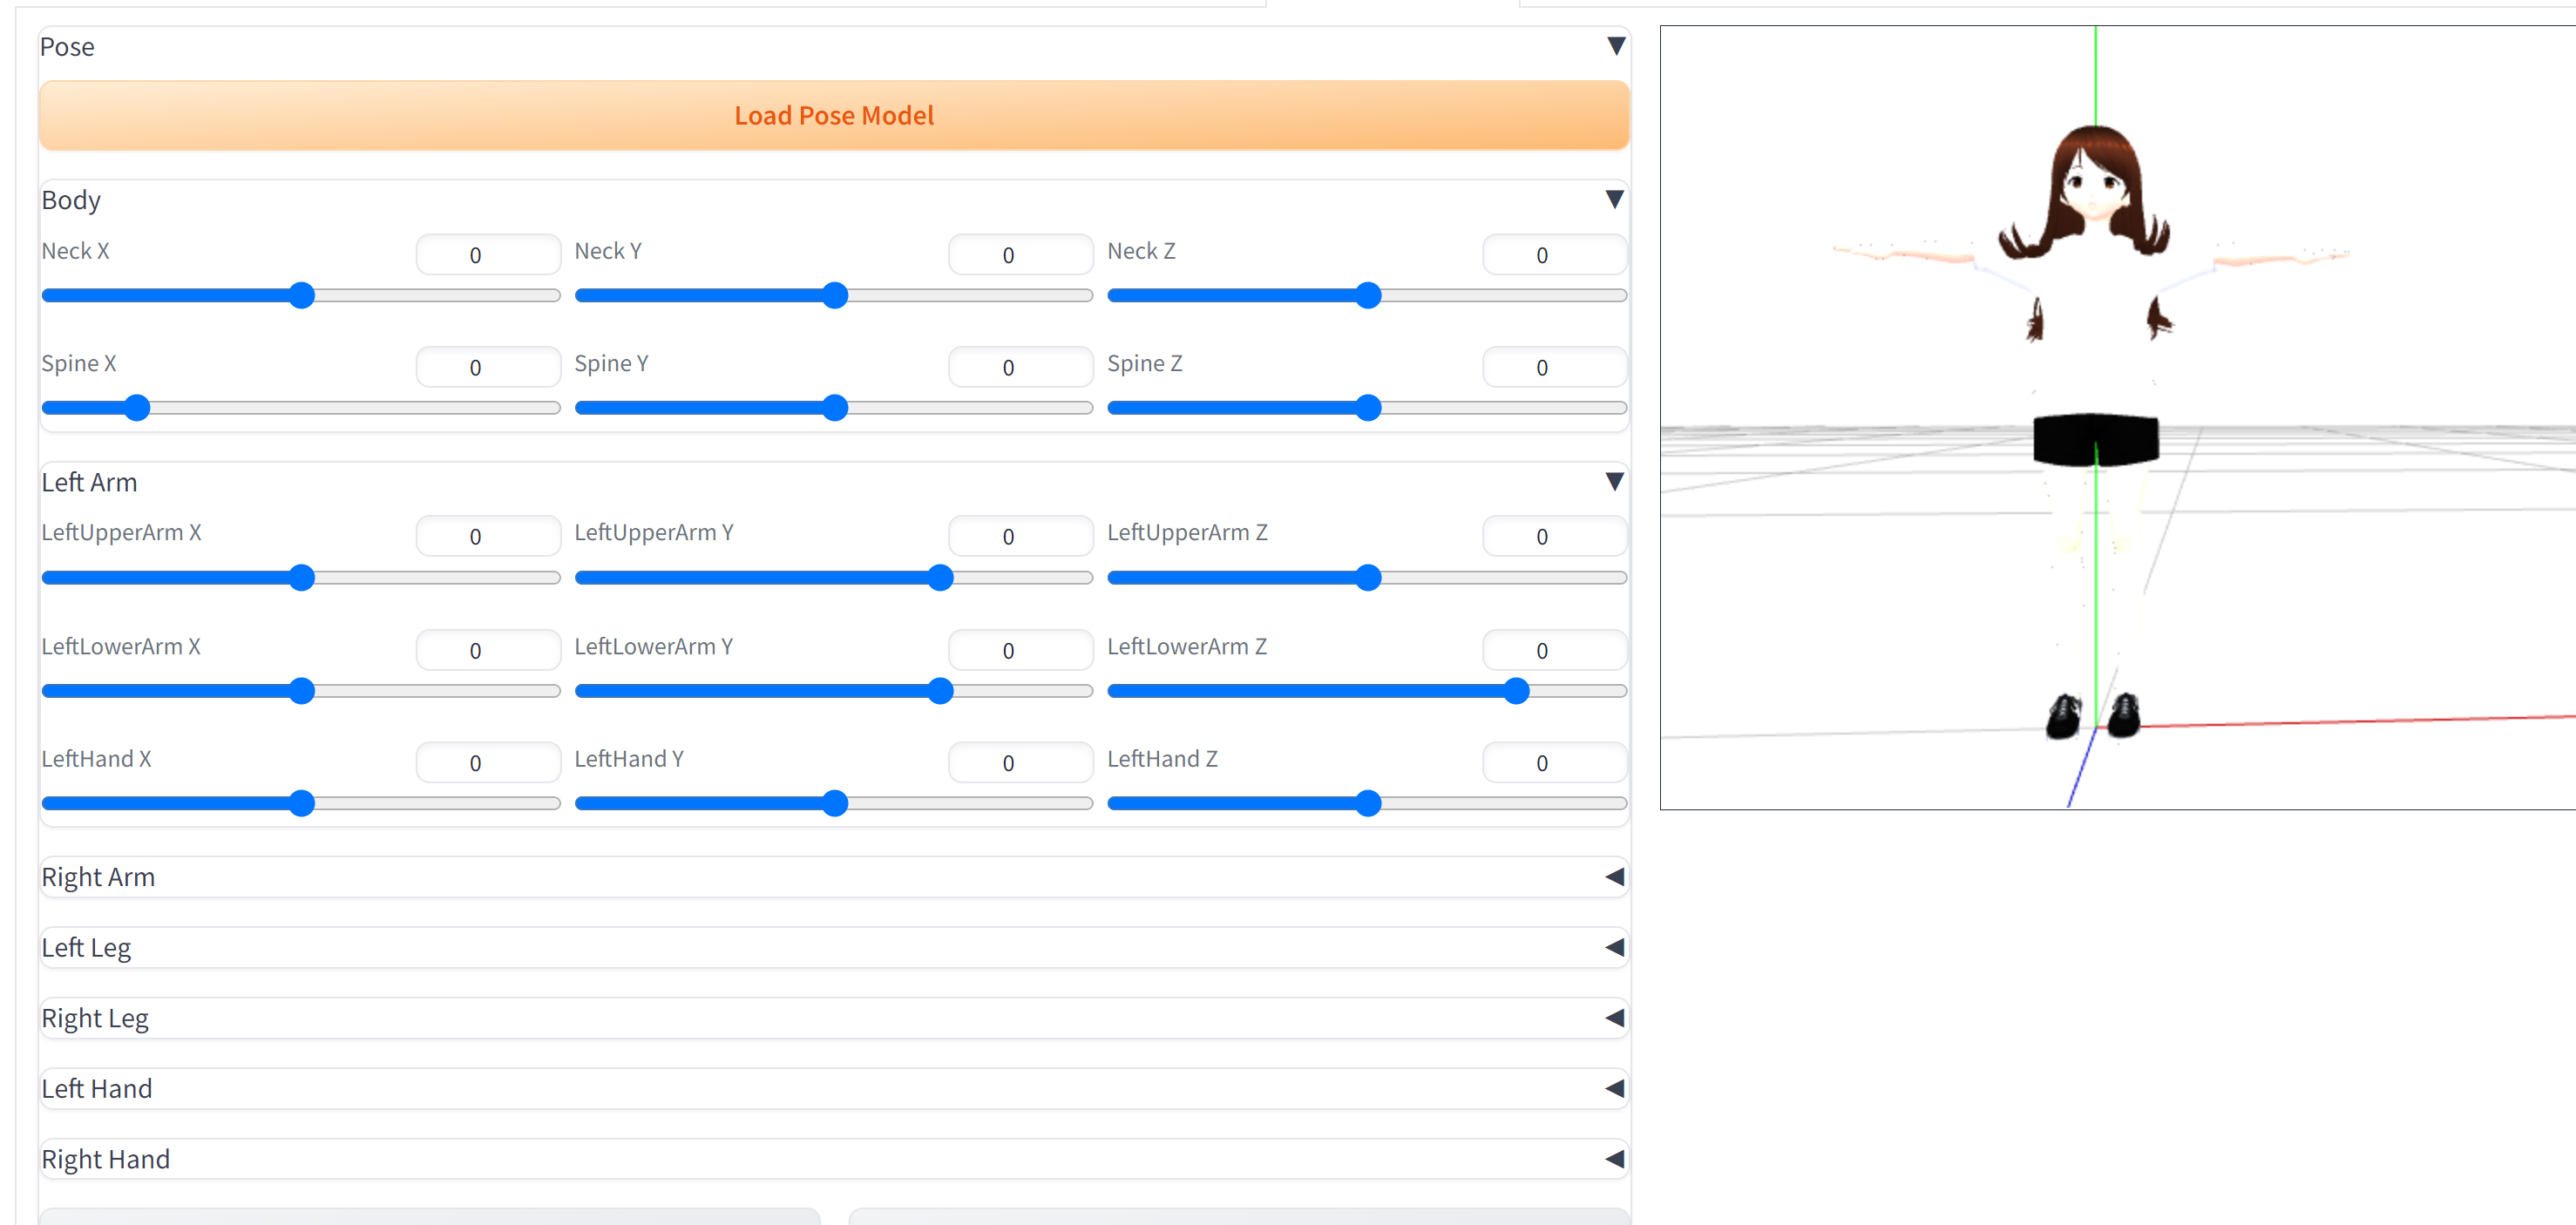Click the LeftLowerArm Z slider handle
The height and width of the screenshot is (1225, 2576).
(1516, 690)
